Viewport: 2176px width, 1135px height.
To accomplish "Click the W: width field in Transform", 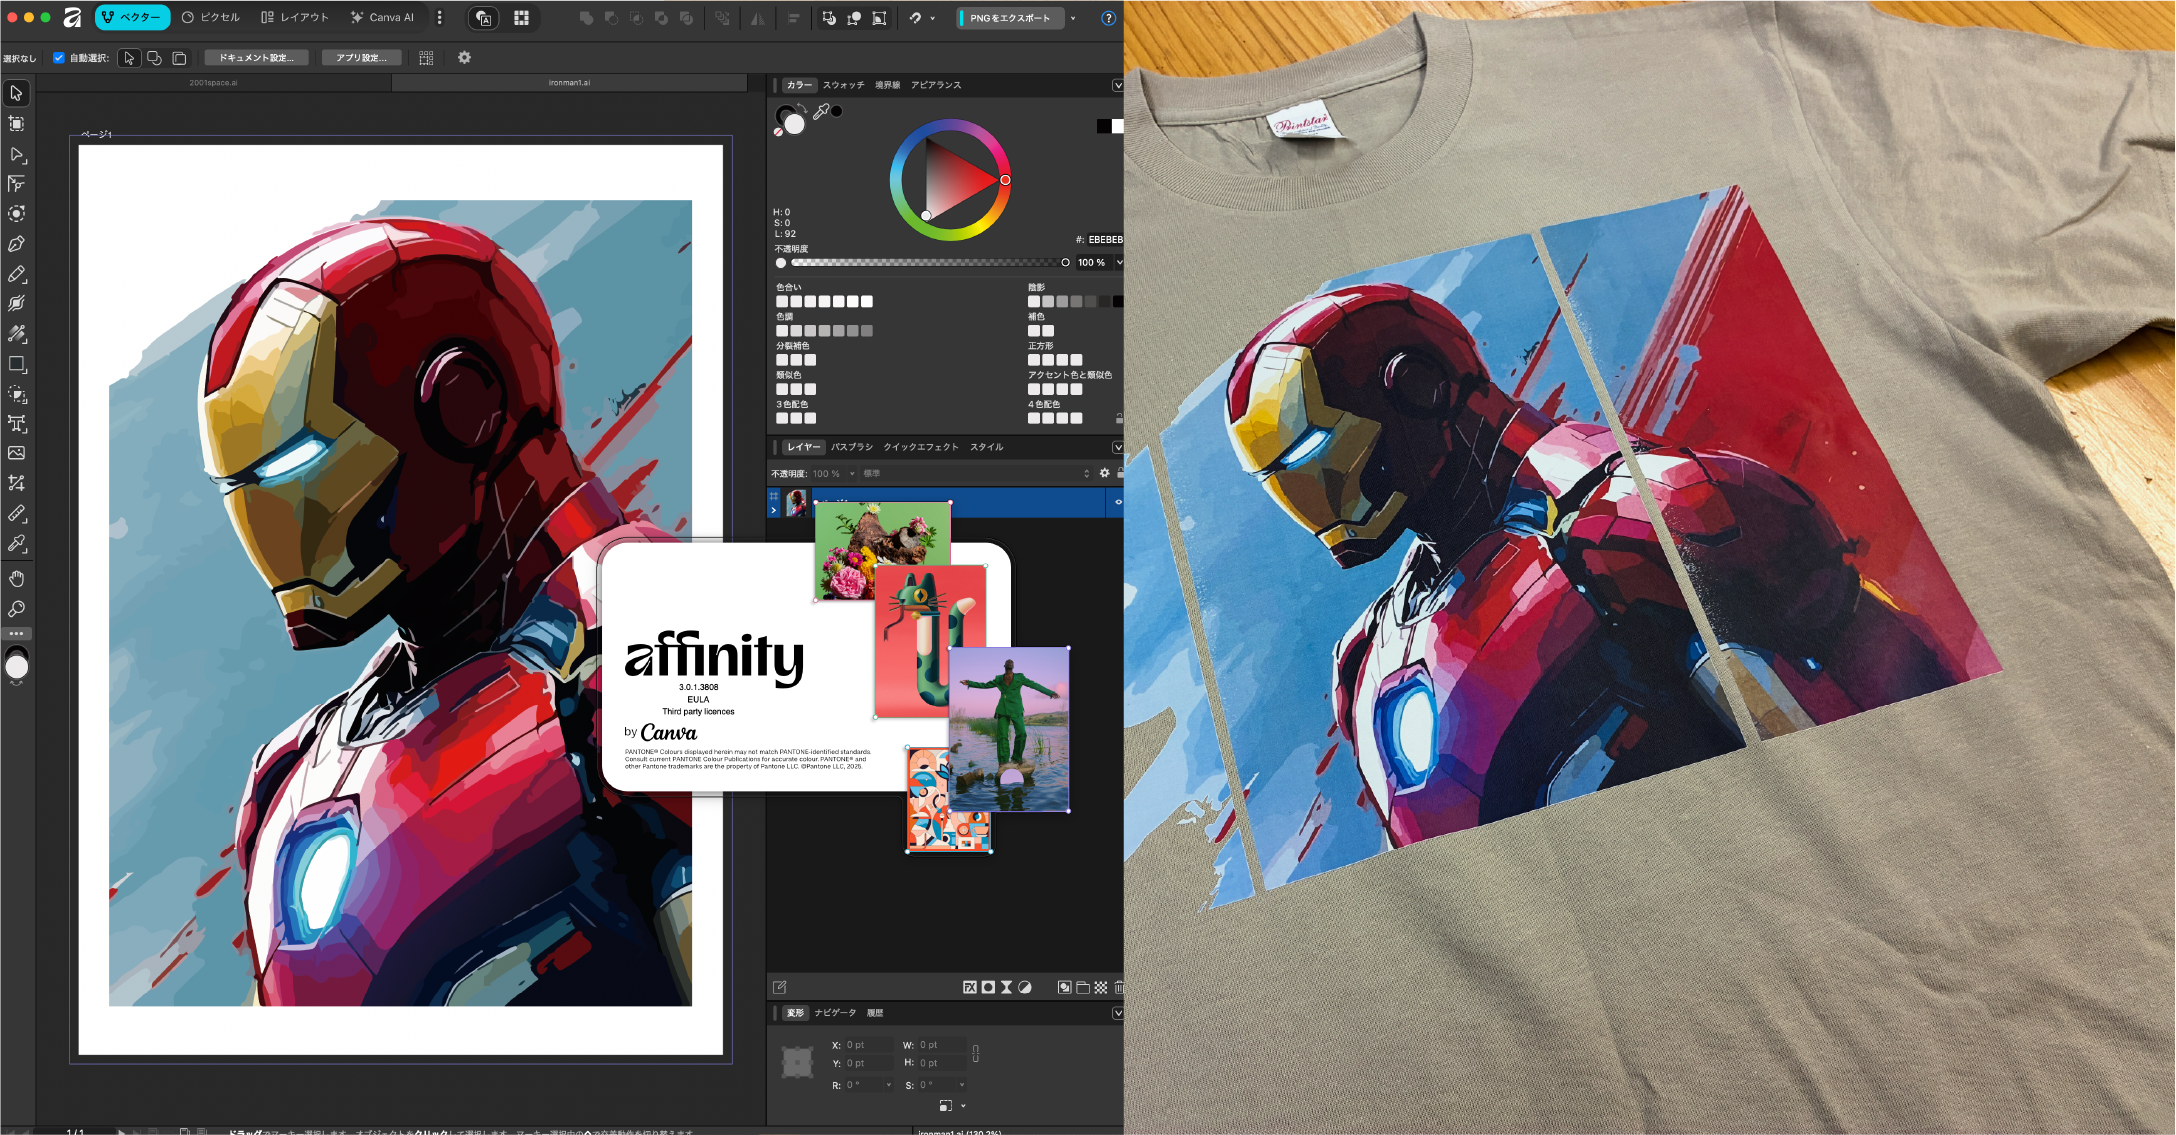I will [x=942, y=1046].
